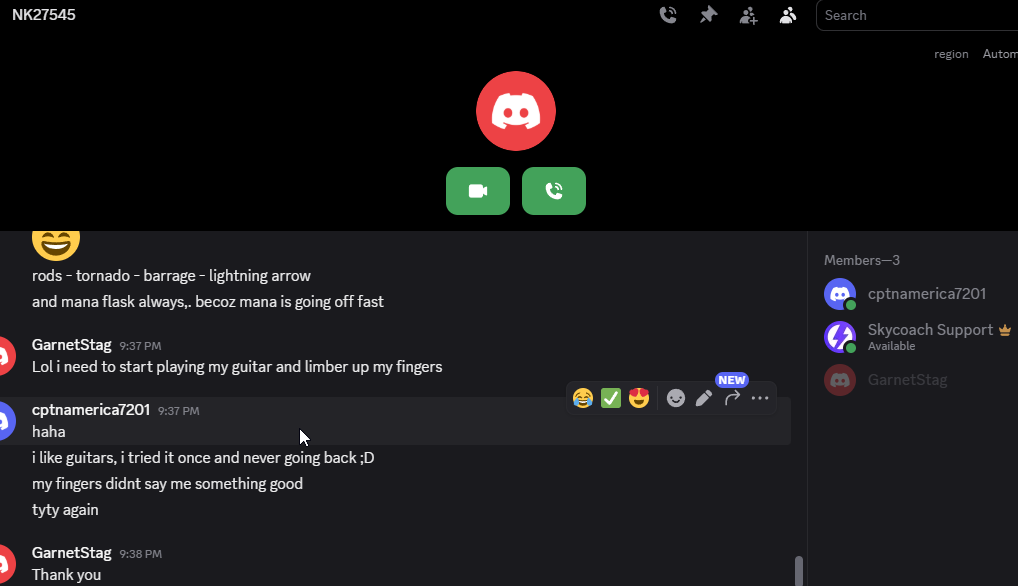Open more options ellipsis menu

click(760, 398)
